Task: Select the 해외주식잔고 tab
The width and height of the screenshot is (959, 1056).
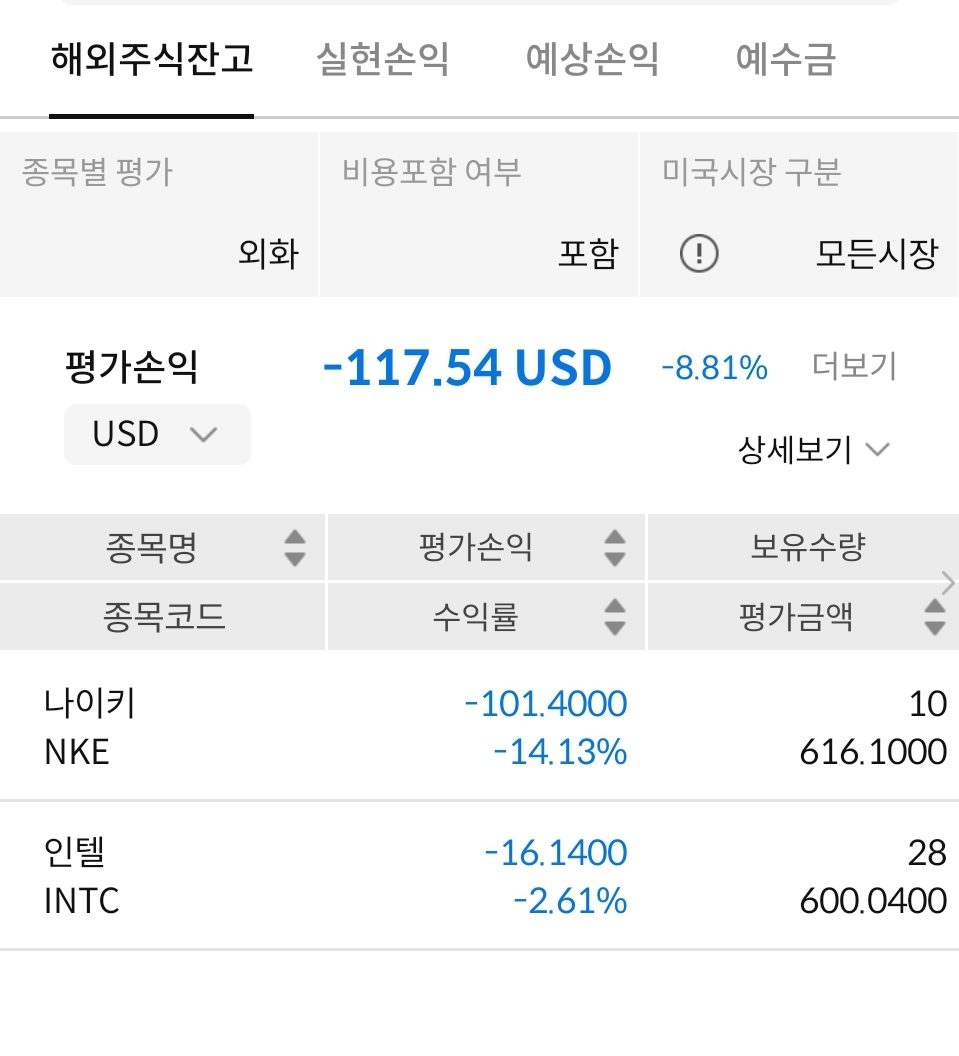Action: (x=152, y=60)
